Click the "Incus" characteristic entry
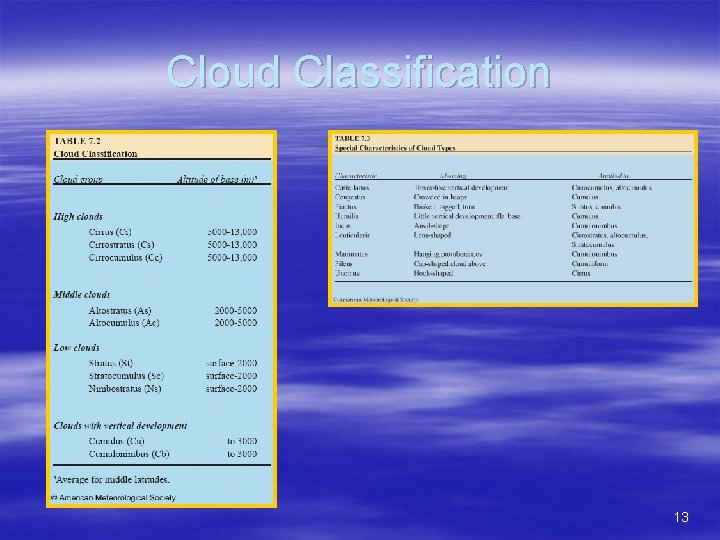This screenshot has width=720, height=540. (343, 225)
